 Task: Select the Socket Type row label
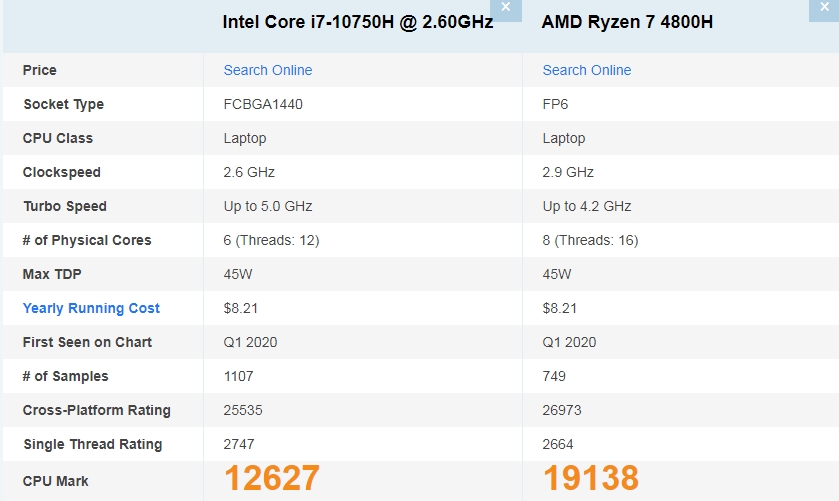[x=63, y=104]
